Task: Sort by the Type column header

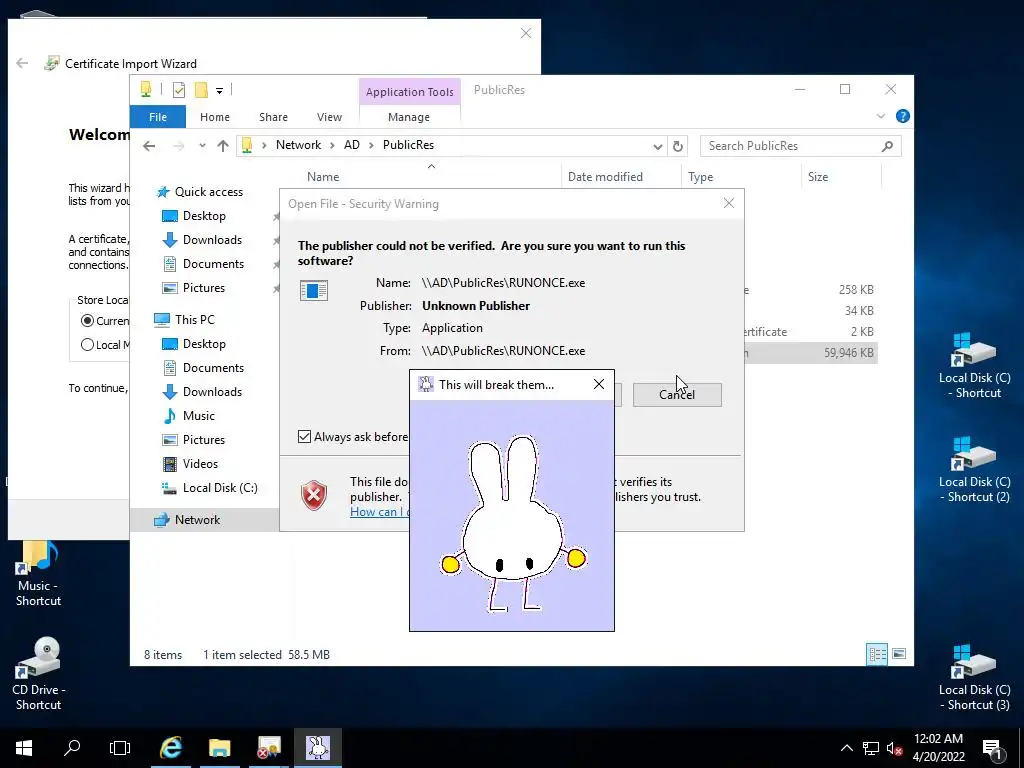Action: pos(741,176)
